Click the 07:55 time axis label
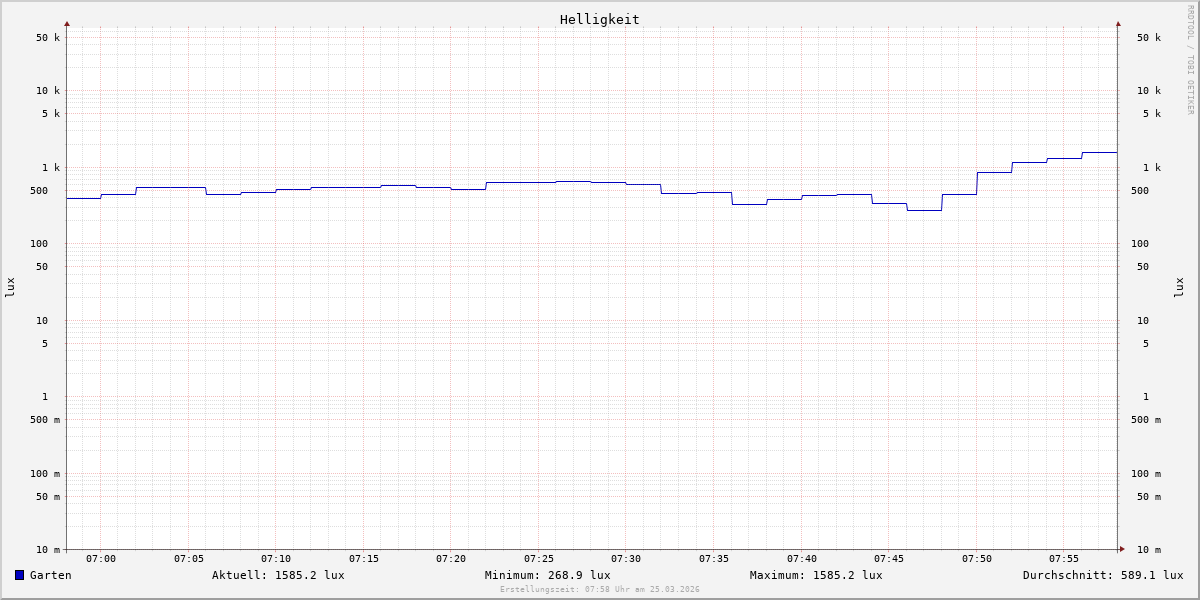The width and height of the screenshot is (1200, 600). point(1064,559)
